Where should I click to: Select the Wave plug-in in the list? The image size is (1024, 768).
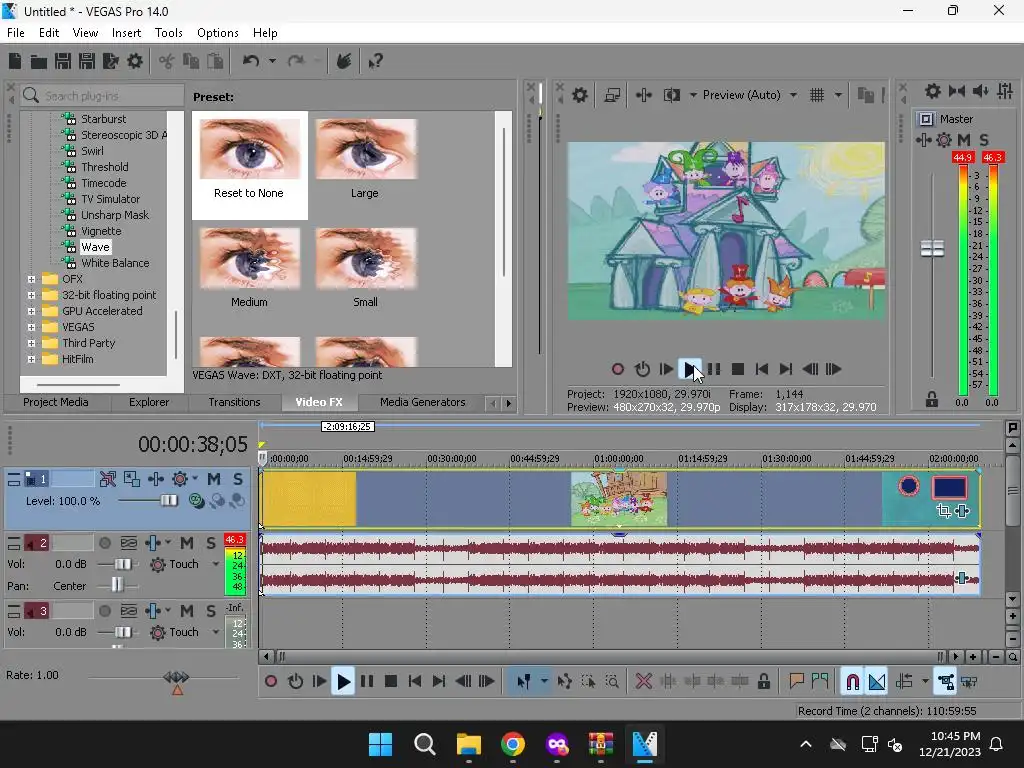pos(95,247)
